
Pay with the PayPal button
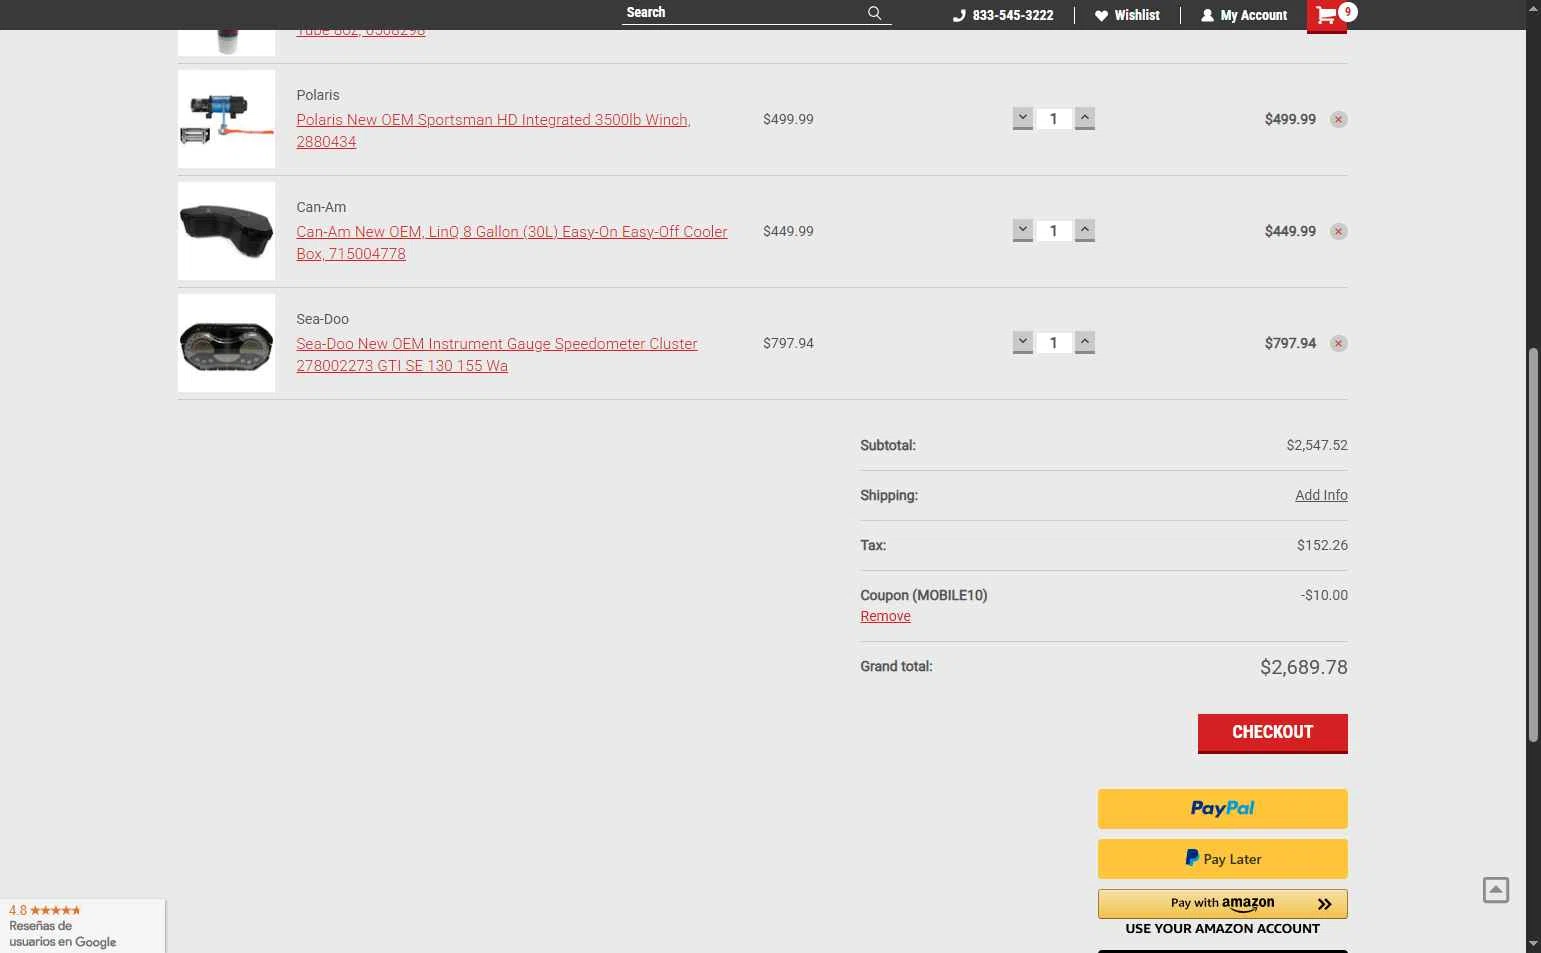[1222, 809]
